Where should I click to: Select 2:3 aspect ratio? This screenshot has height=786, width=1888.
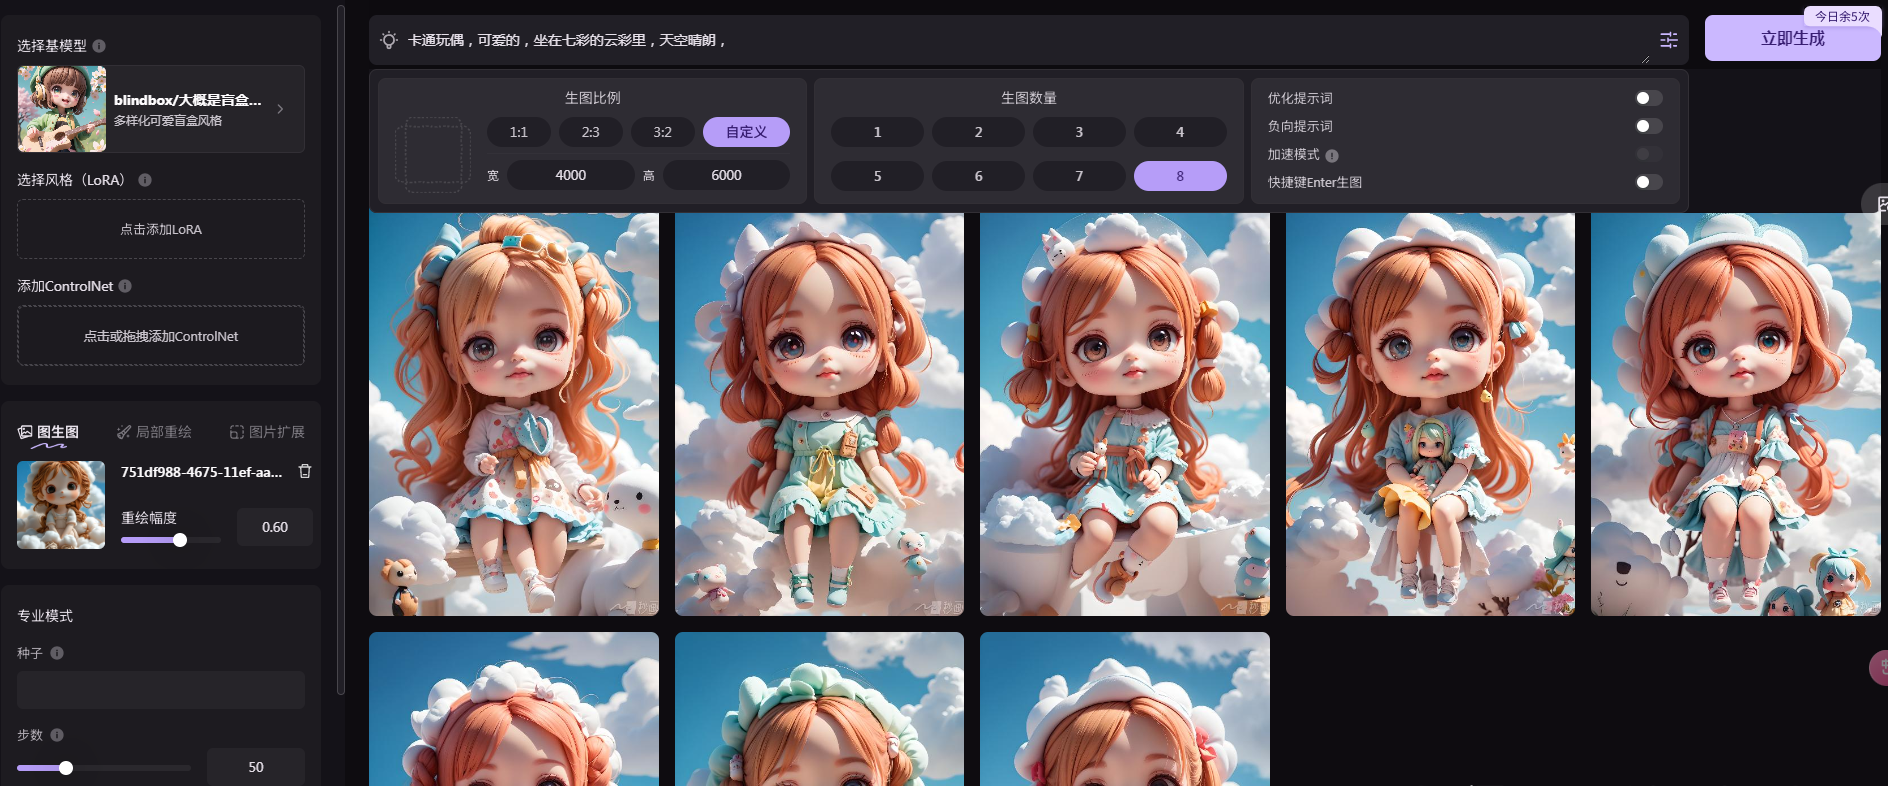pos(591,132)
